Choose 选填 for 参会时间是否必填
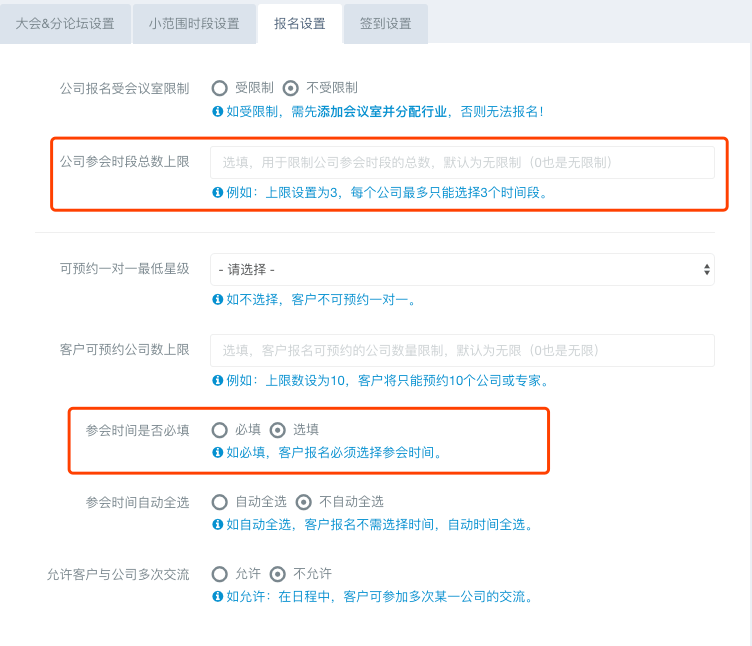This screenshot has height=646, width=752. coord(278,430)
